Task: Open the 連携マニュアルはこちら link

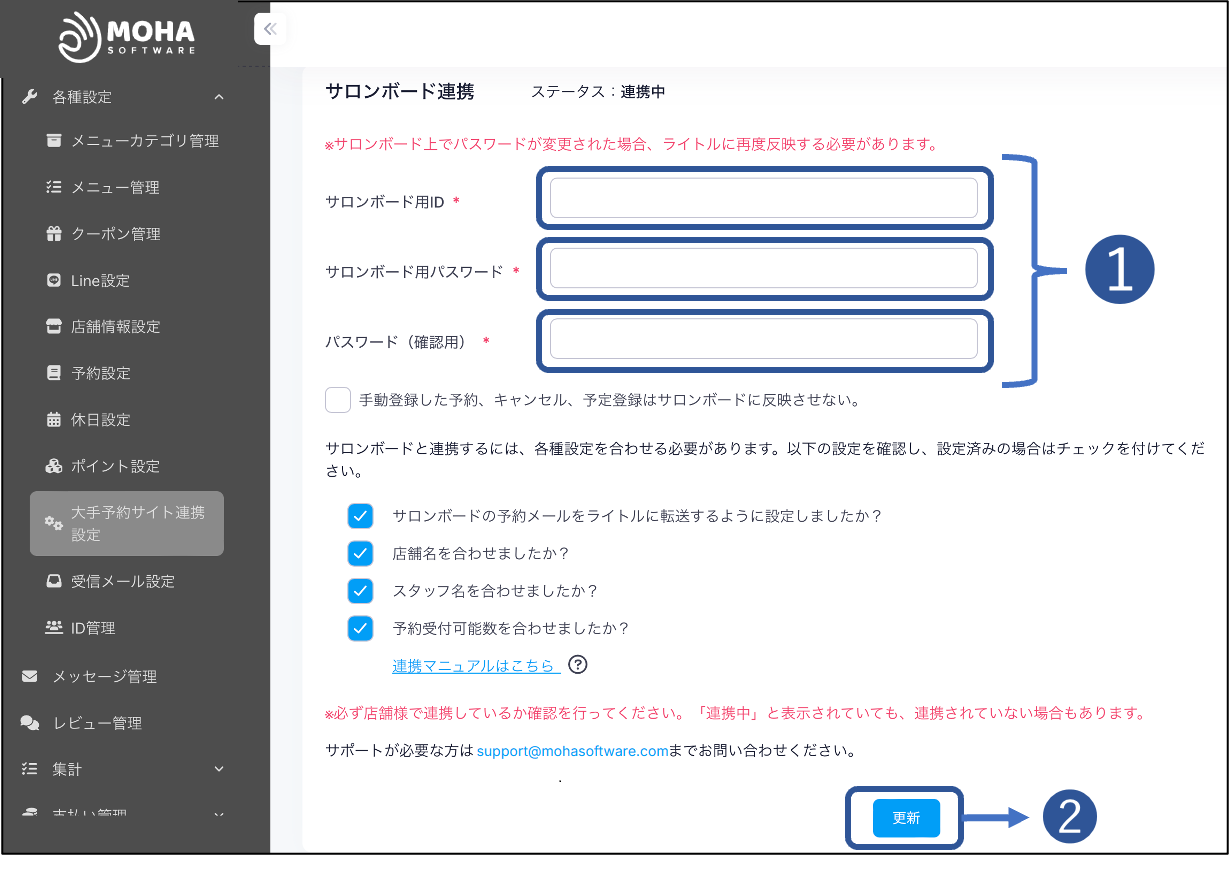Action: click(x=475, y=666)
